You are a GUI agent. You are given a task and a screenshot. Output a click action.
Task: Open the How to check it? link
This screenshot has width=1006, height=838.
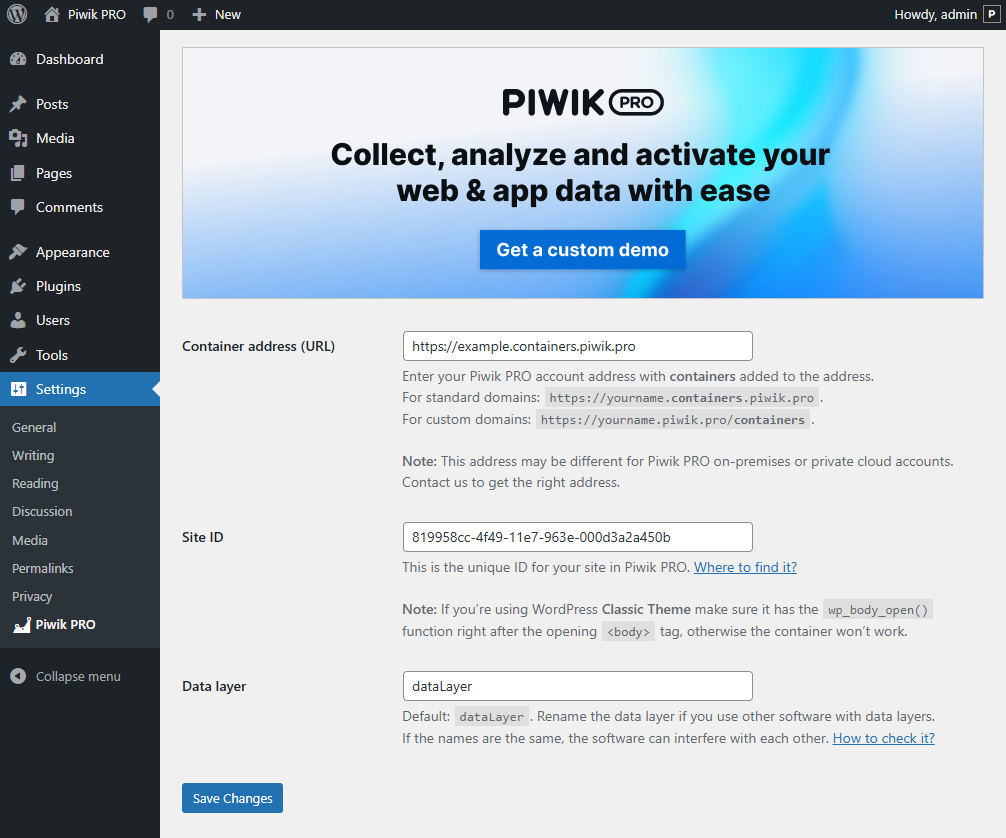[x=883, y=738]
